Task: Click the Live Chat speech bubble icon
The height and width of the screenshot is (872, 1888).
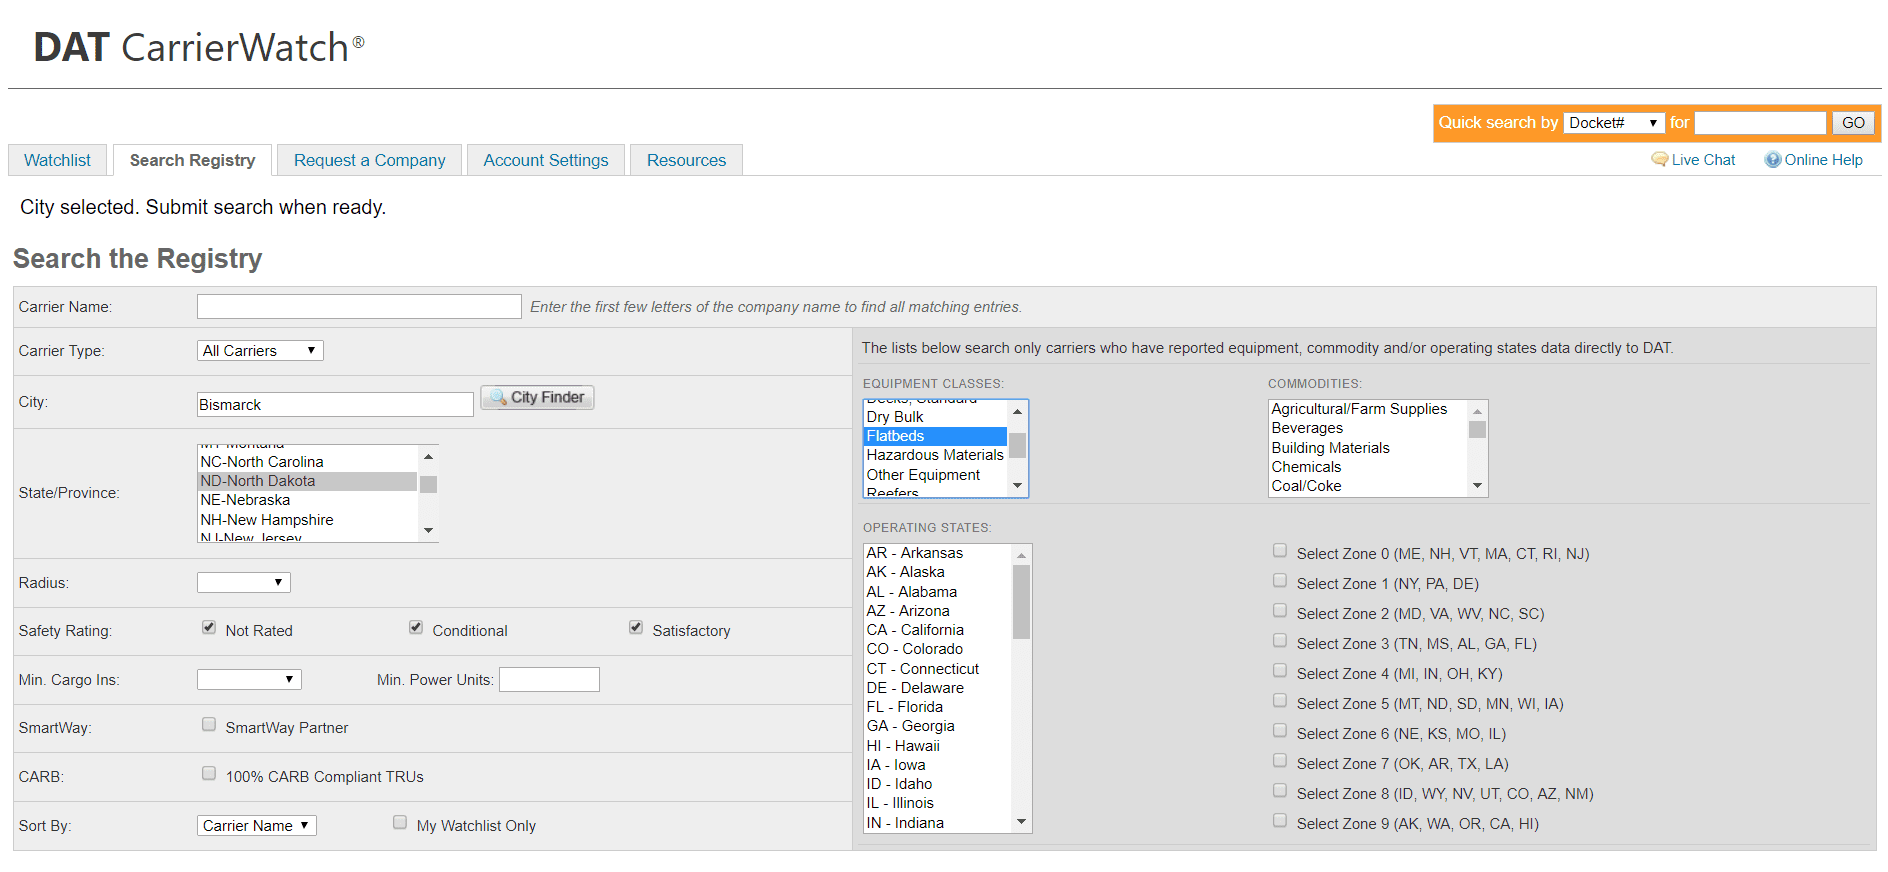Action: tap(1659, 160)
